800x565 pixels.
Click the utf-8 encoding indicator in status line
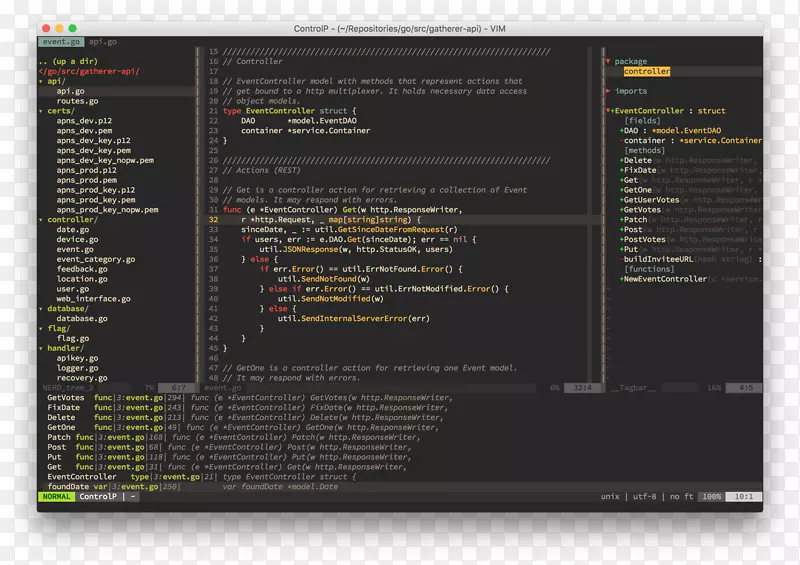[645, 497]
